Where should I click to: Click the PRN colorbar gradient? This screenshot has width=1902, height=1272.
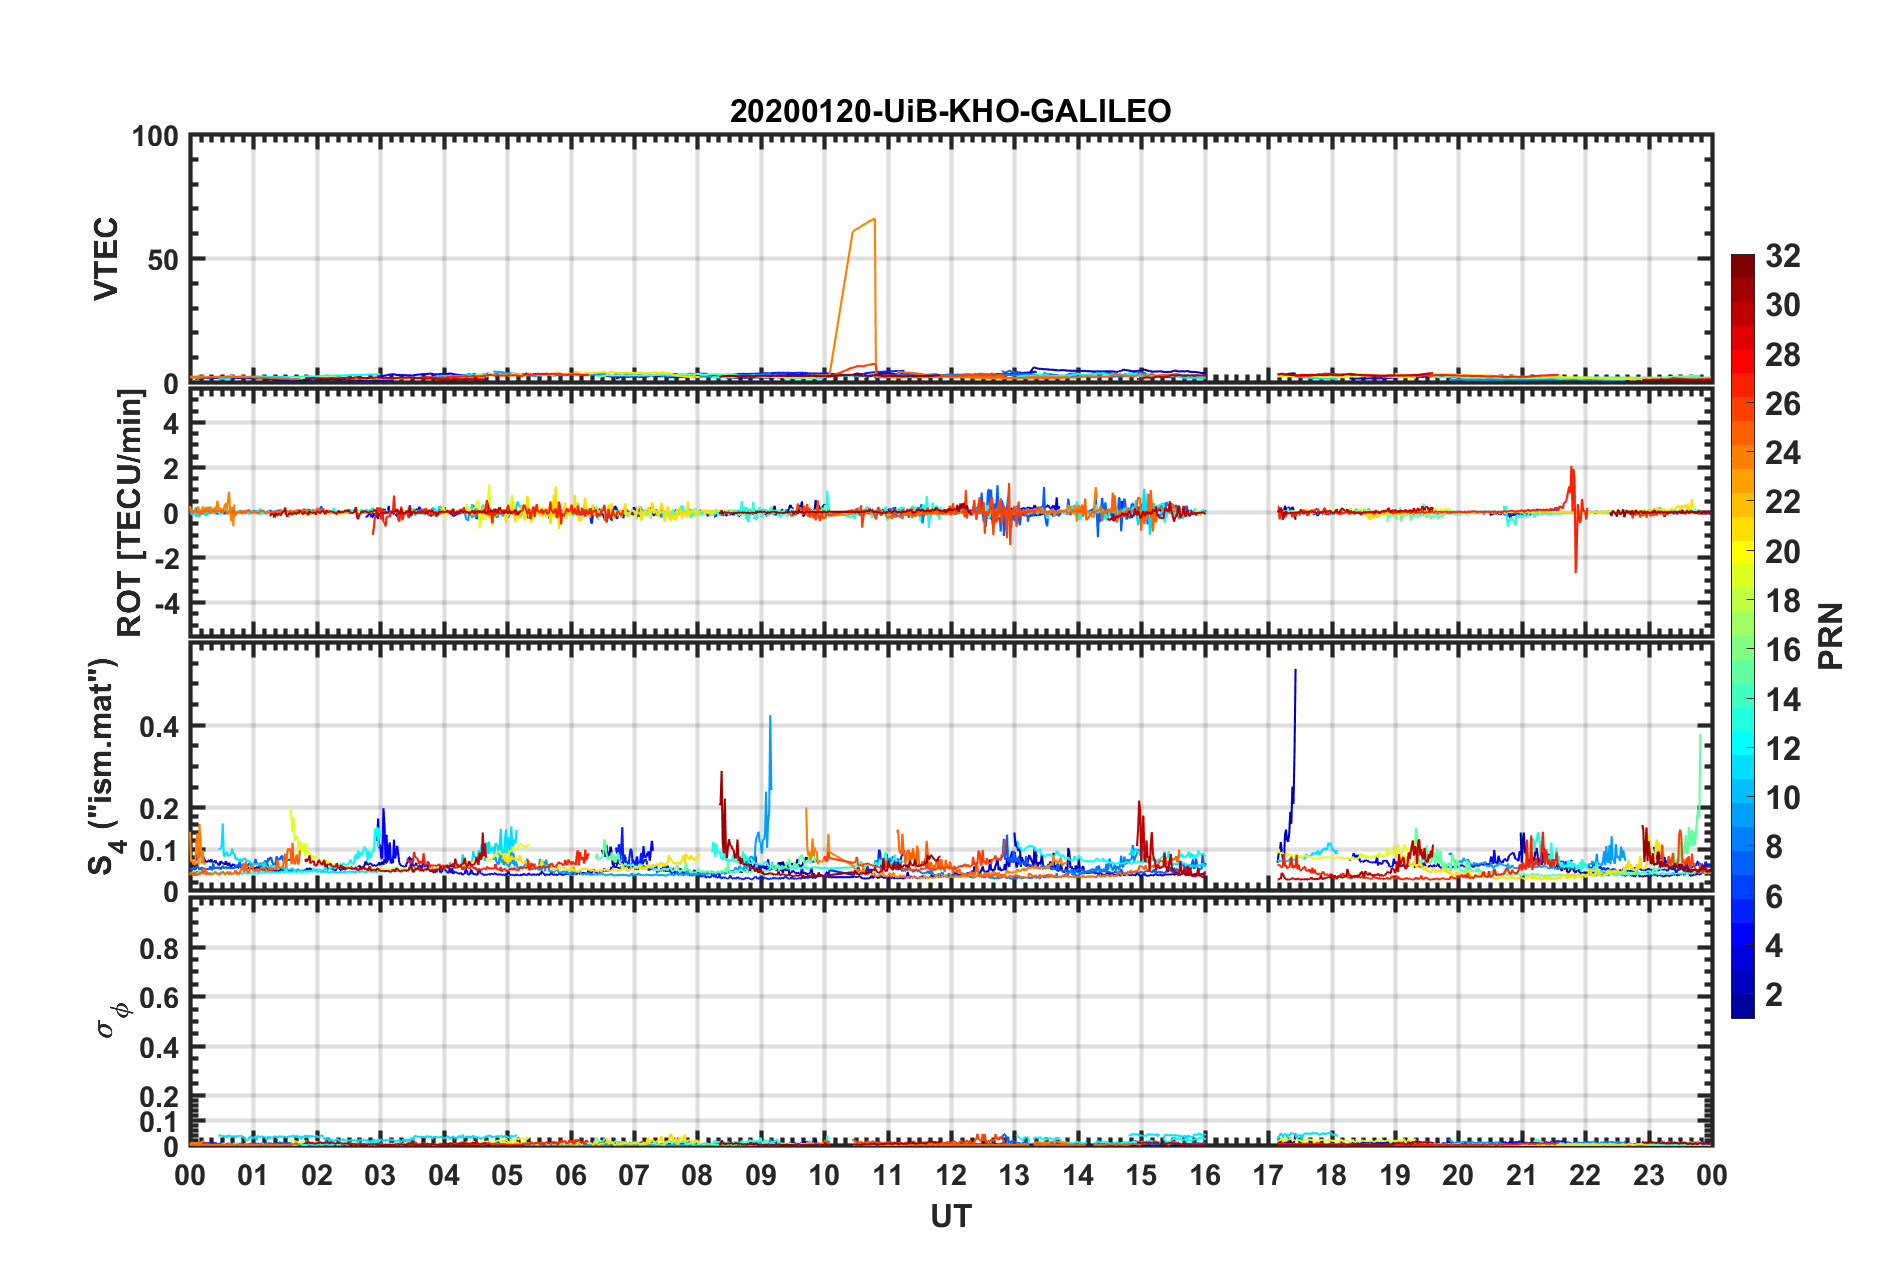coord(1742,636)
